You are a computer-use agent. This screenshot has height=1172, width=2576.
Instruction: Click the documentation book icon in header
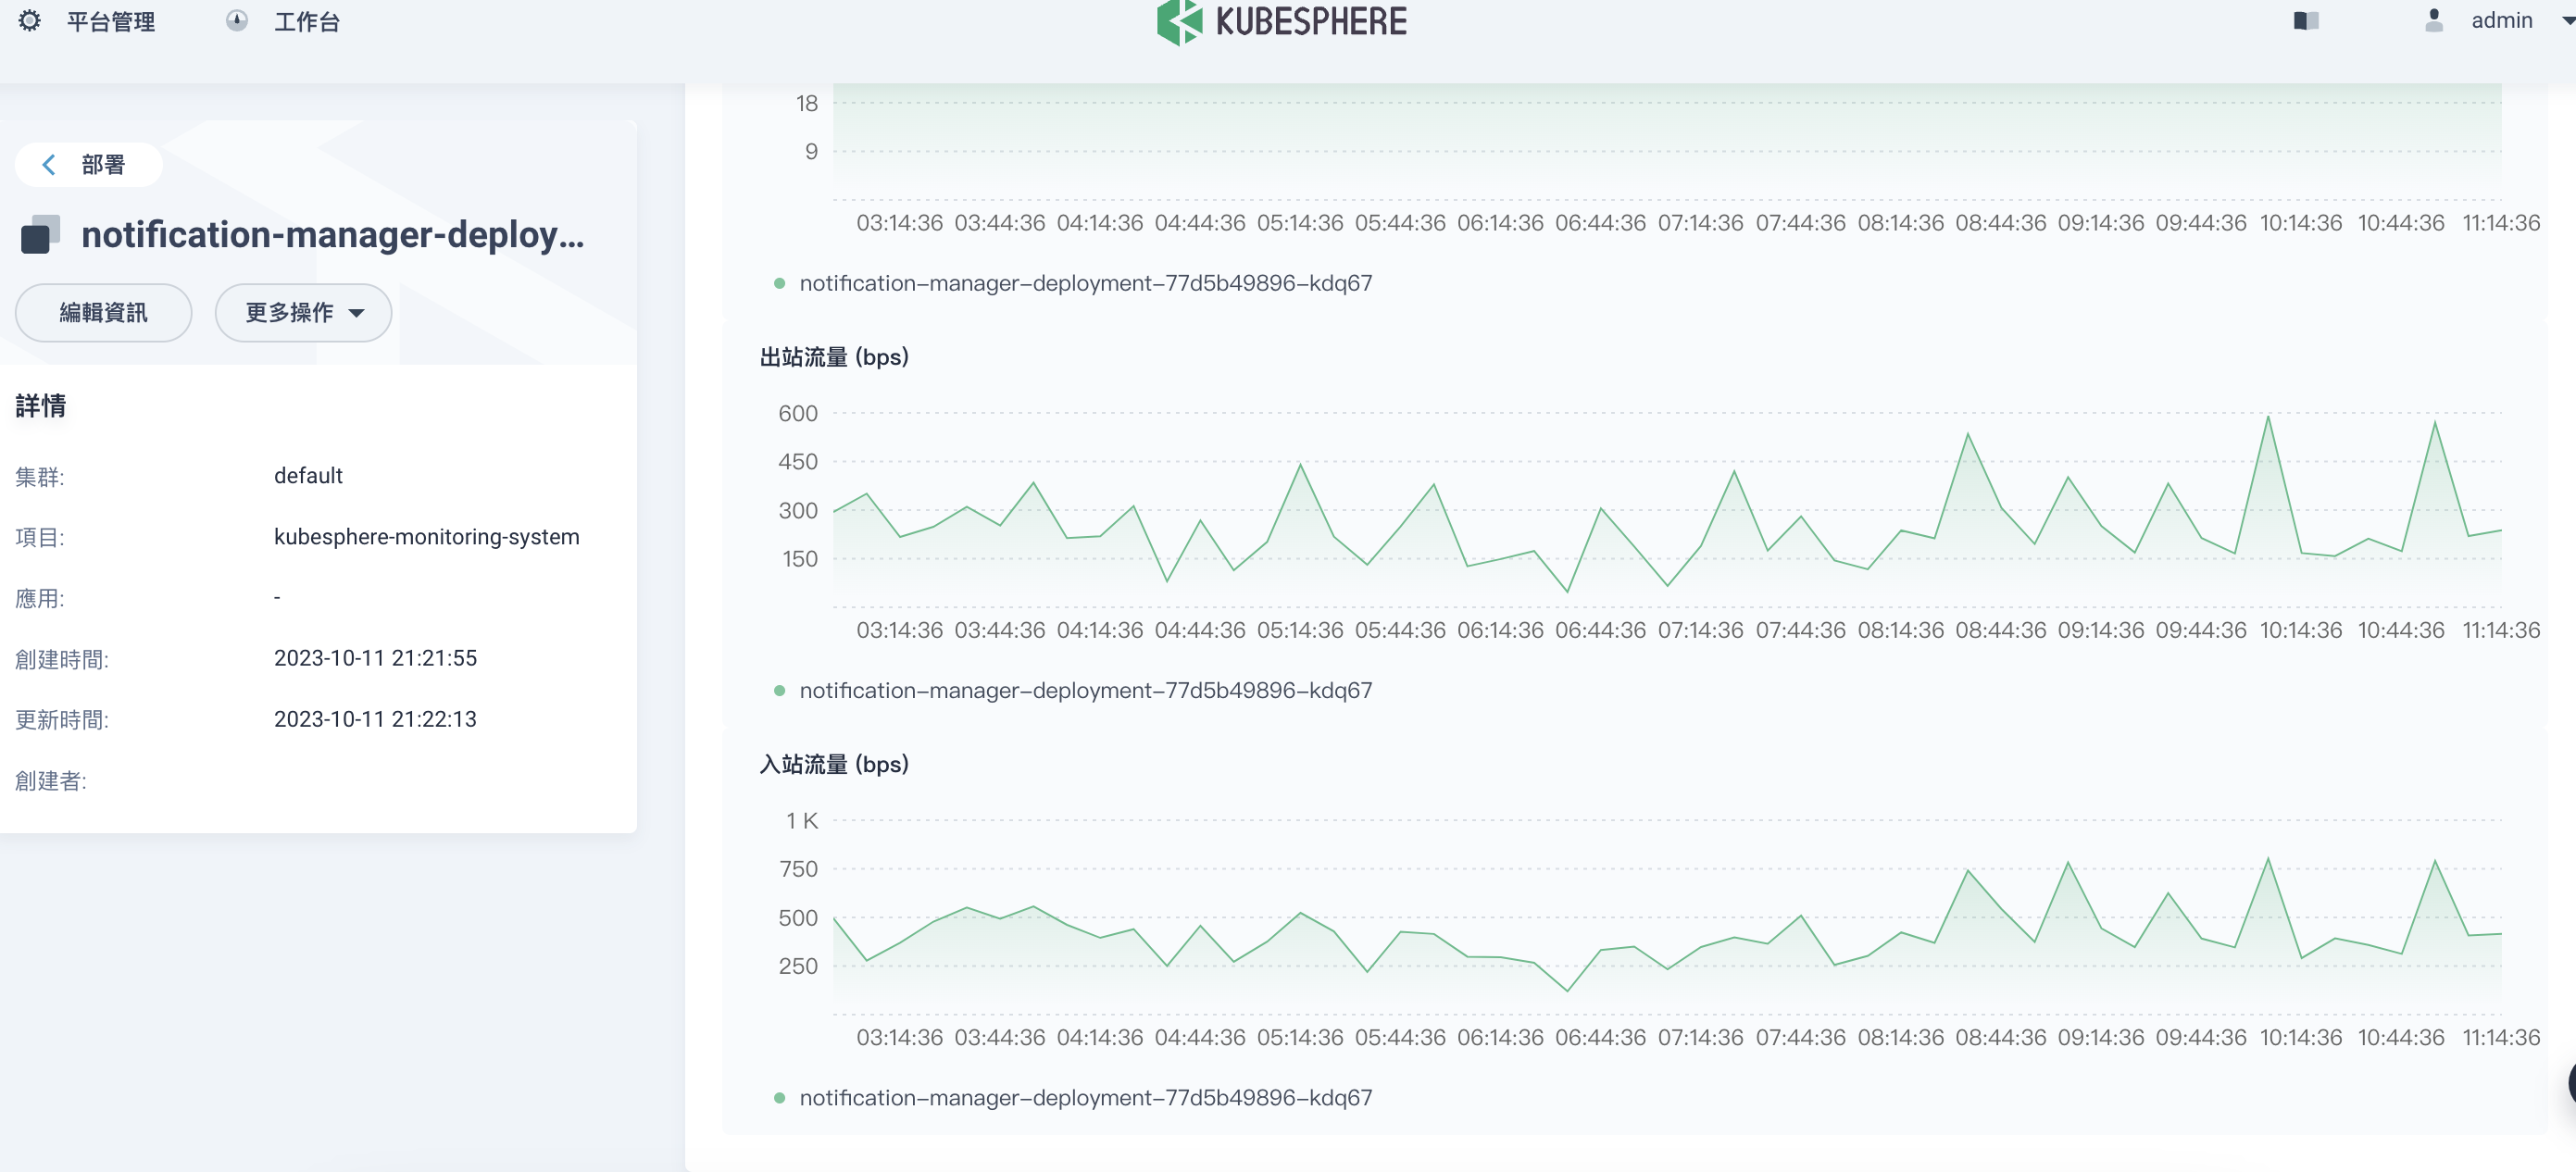2305,21
